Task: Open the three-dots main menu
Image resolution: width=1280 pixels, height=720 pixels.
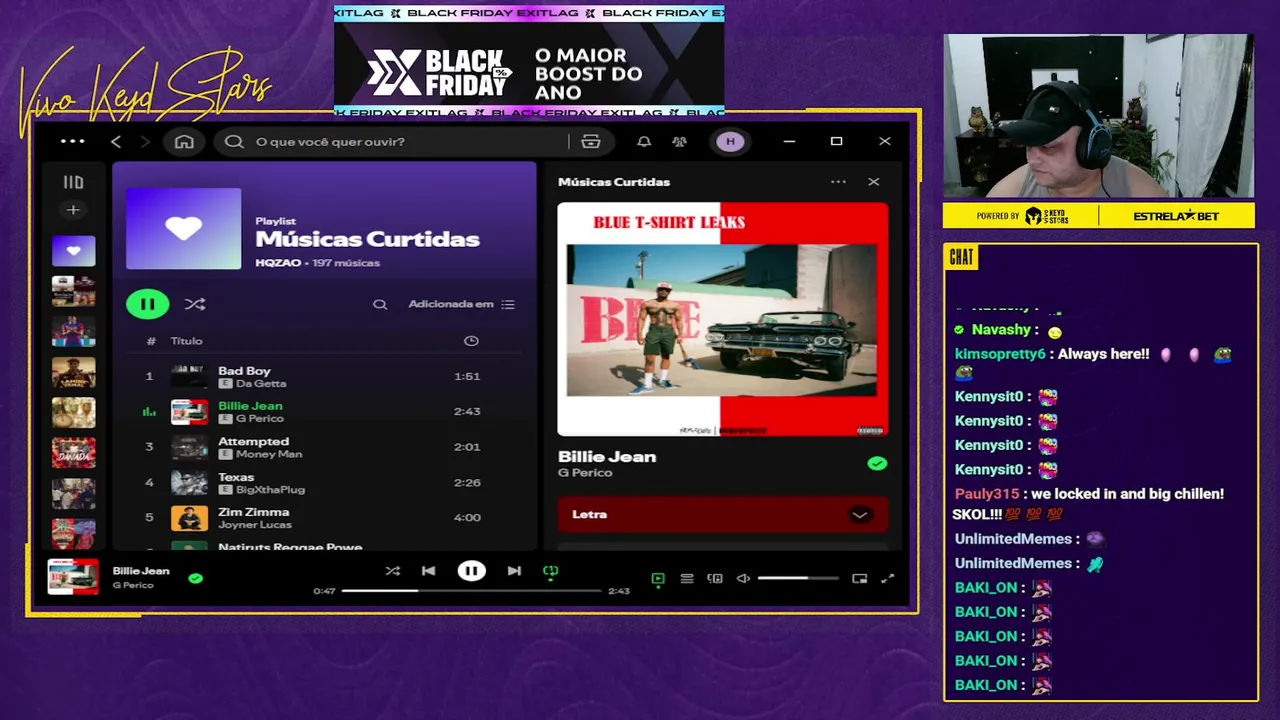Action: click(73, 141)
